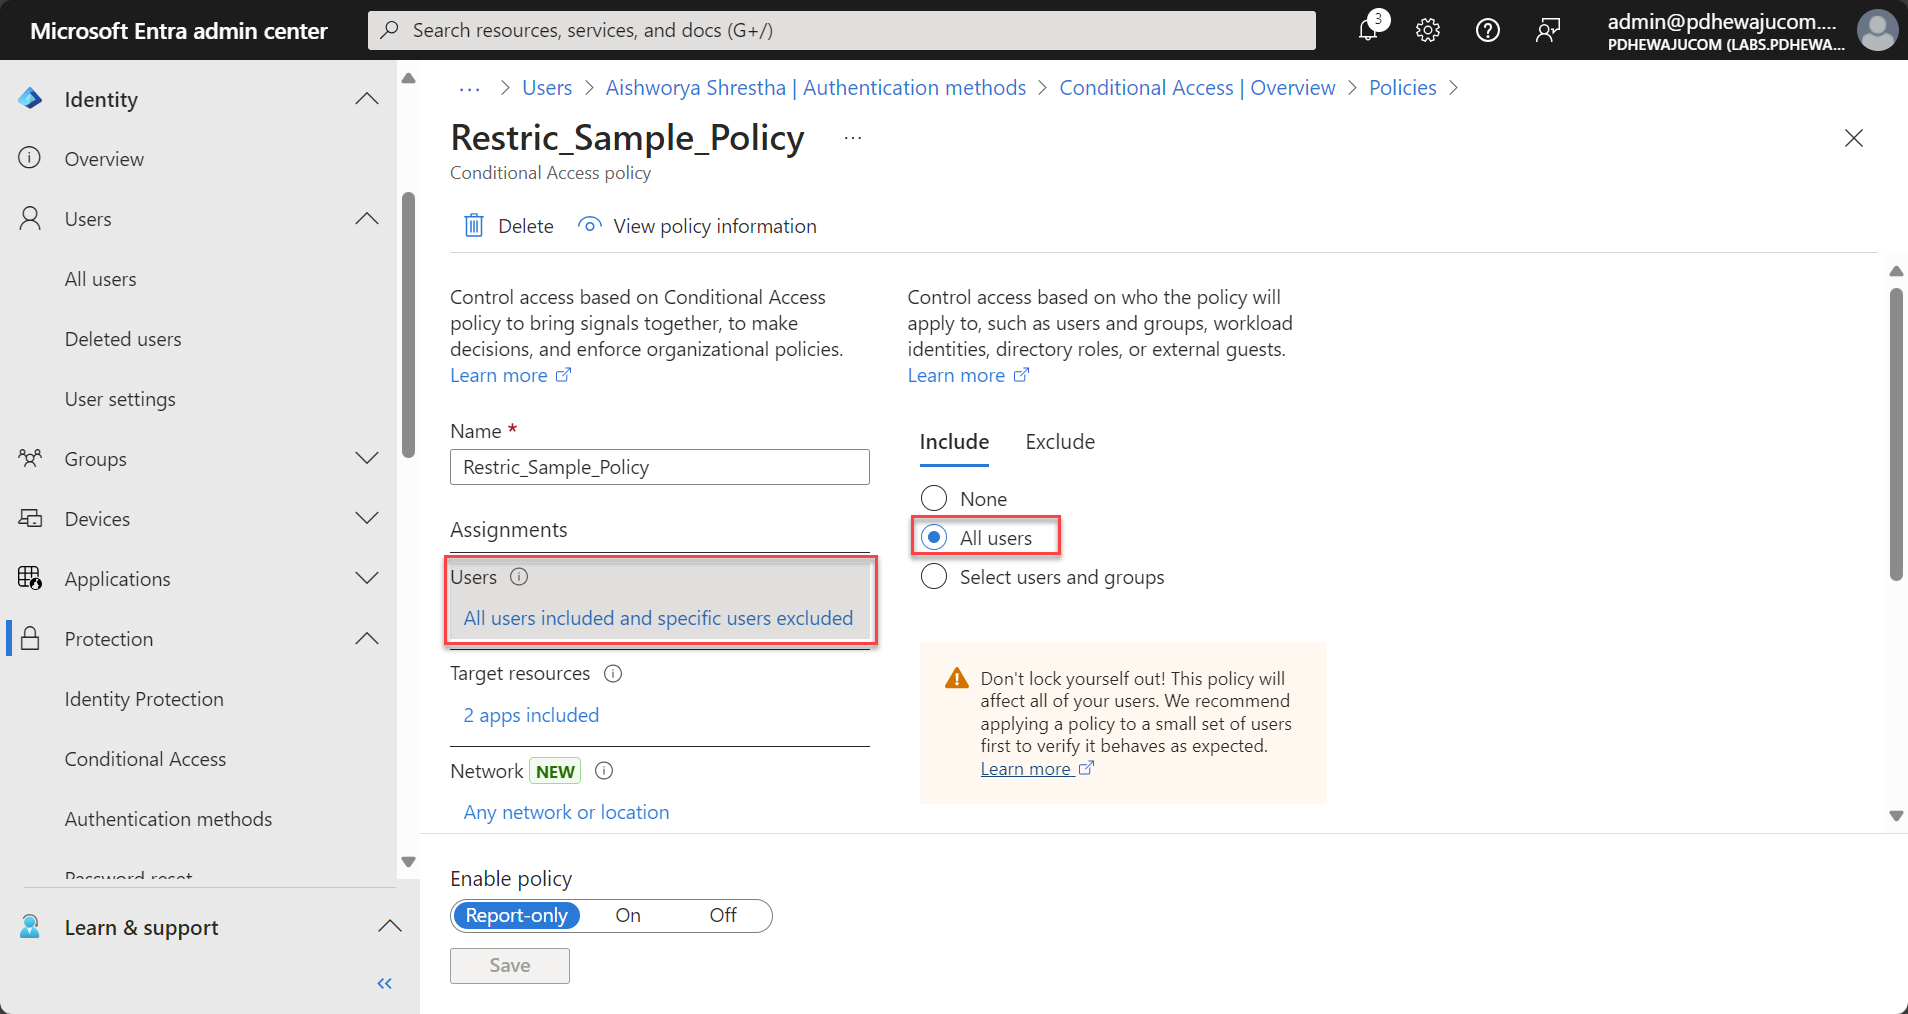Viewport: 1908px width, 1014px height.
Task: Open Learn more link under policy description
Action: 510,375
